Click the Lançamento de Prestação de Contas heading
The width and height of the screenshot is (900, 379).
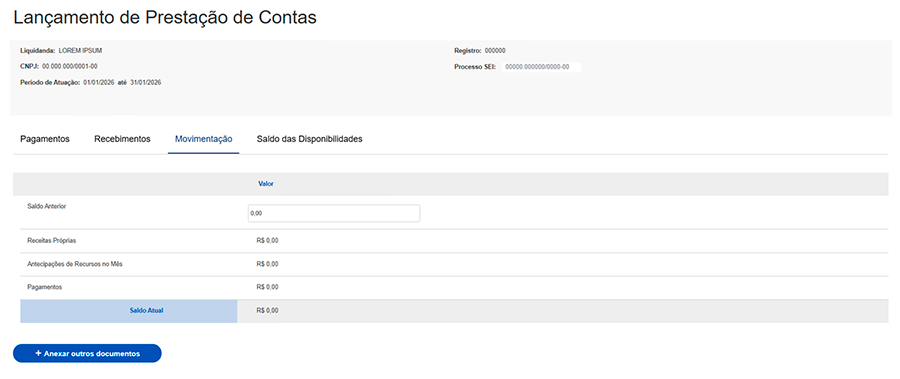click(x=165, y=18)
